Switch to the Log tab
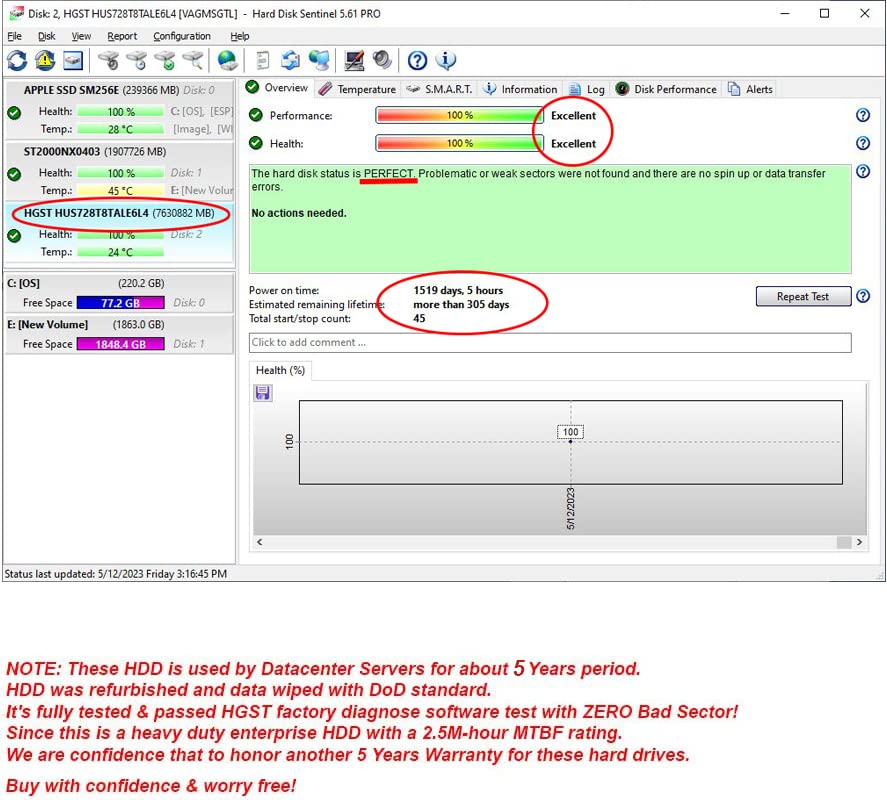 587,89
